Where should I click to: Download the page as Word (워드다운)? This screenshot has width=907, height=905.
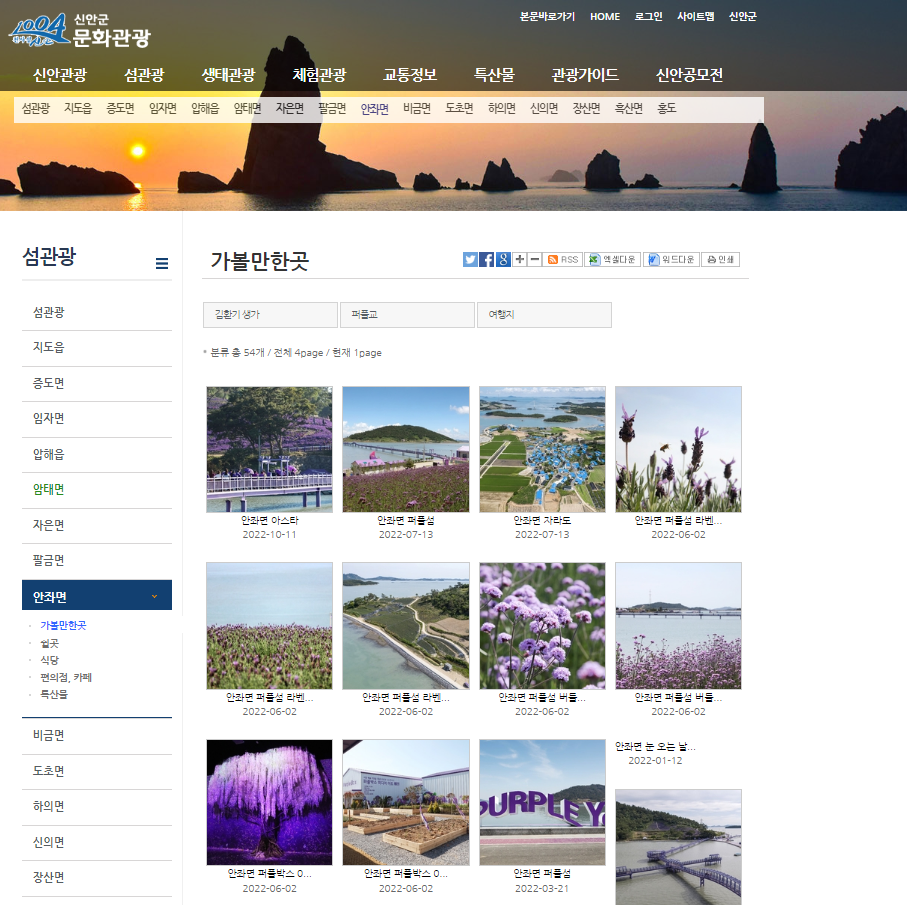point(670,259)
